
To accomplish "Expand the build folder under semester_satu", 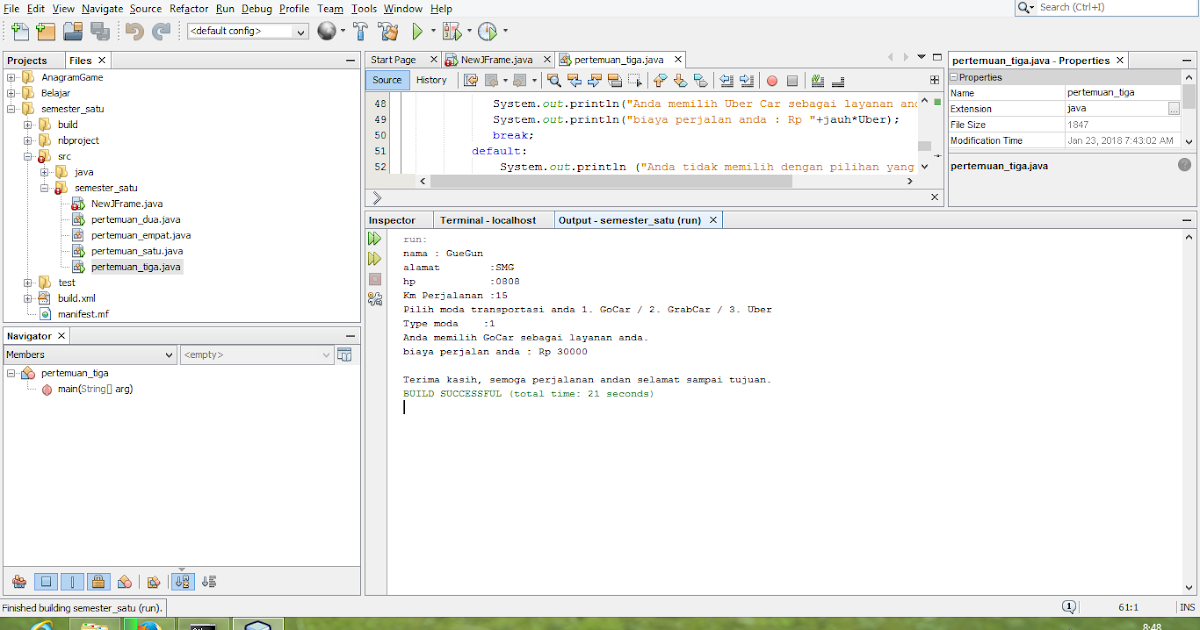I will pyautogui.click(x=28, y=124).
